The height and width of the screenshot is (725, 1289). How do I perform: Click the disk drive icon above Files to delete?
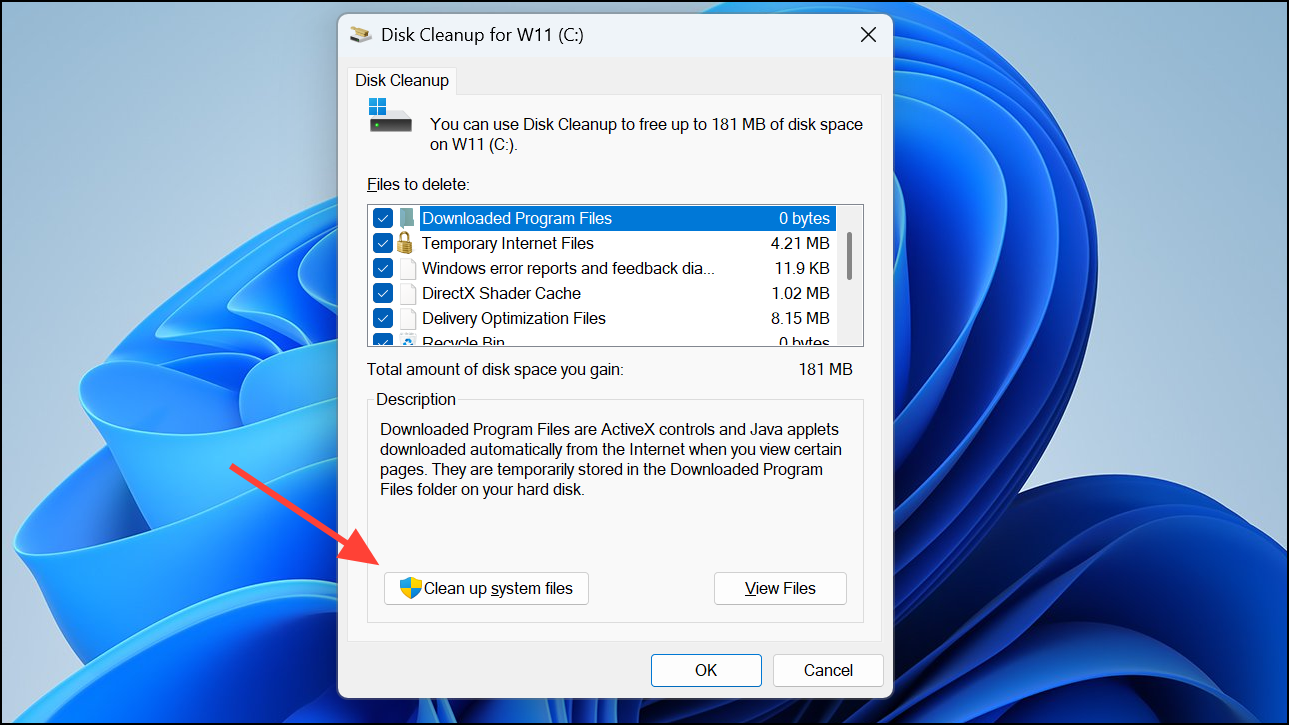[389, 116]
